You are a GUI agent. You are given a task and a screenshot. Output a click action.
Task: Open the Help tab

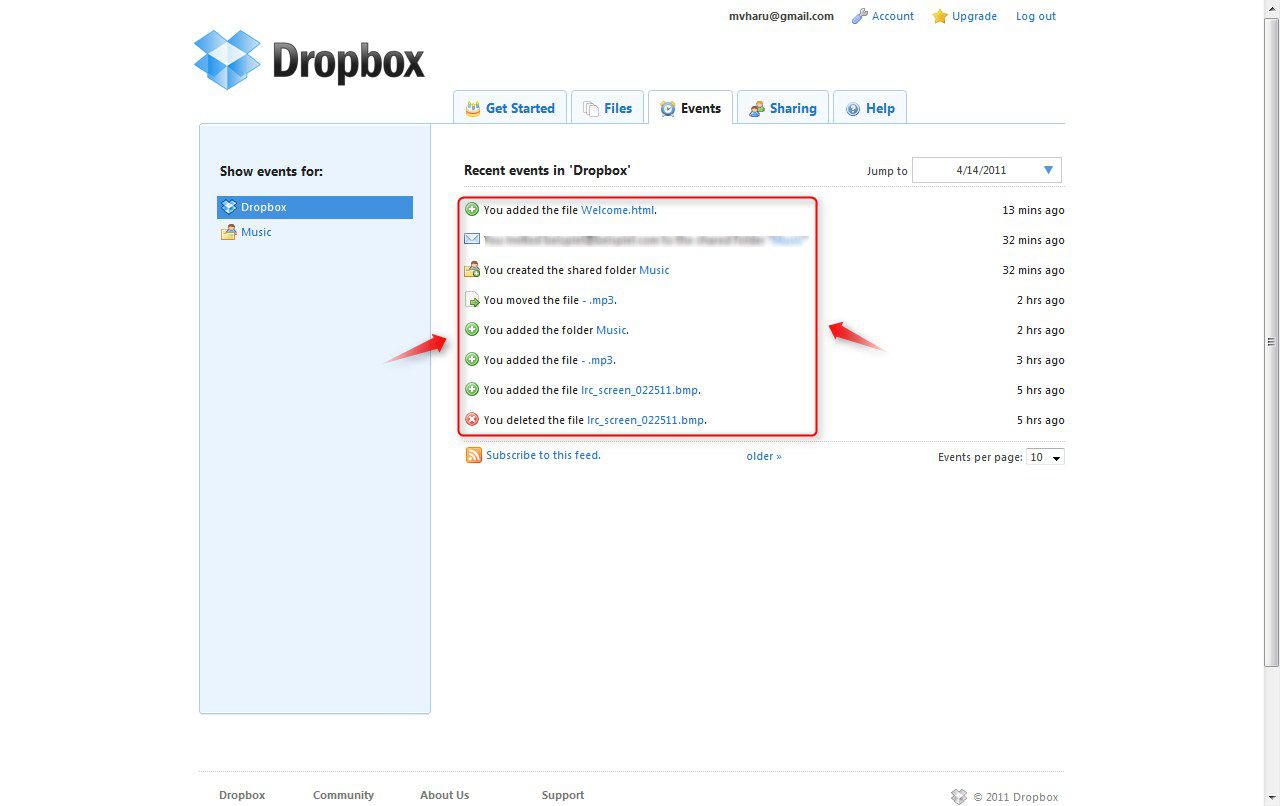tap(870, 108)
